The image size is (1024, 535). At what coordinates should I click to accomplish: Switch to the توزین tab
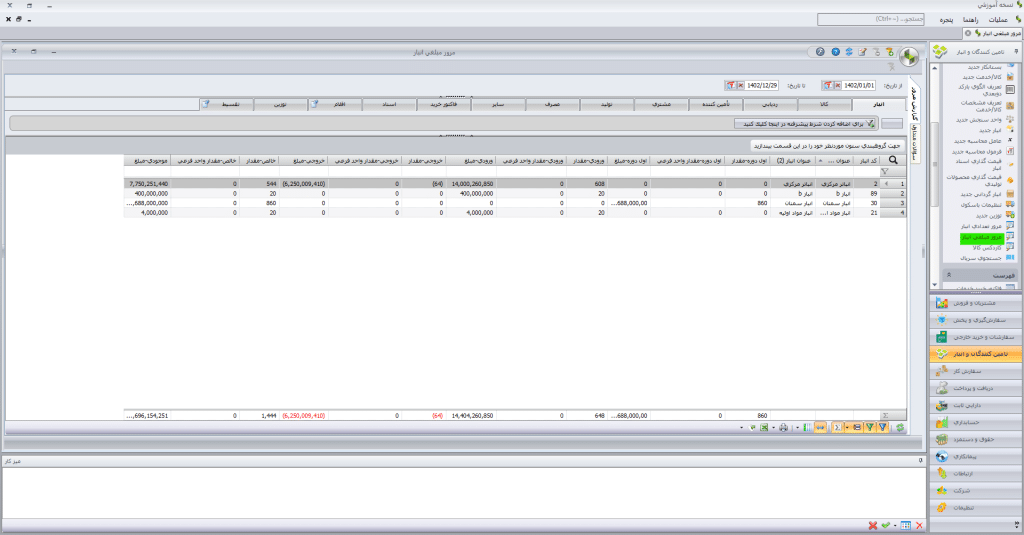(280, 105)
